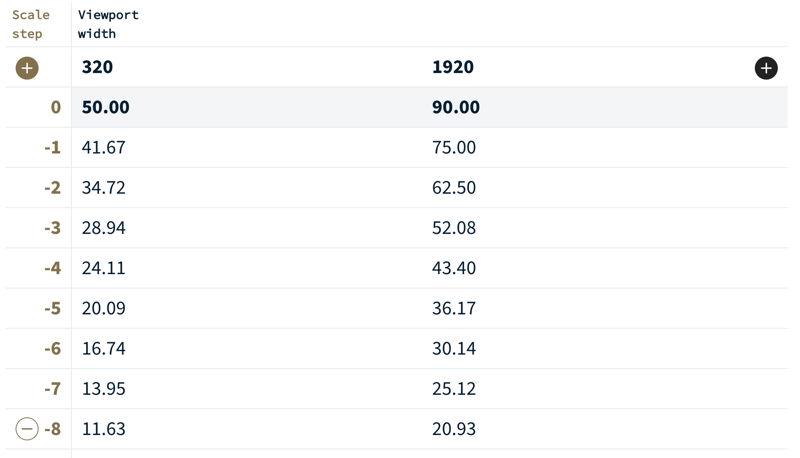This screenshot has height=458, width=800.
Task: Select the 13.95 value in step -7
Action: 104,388
